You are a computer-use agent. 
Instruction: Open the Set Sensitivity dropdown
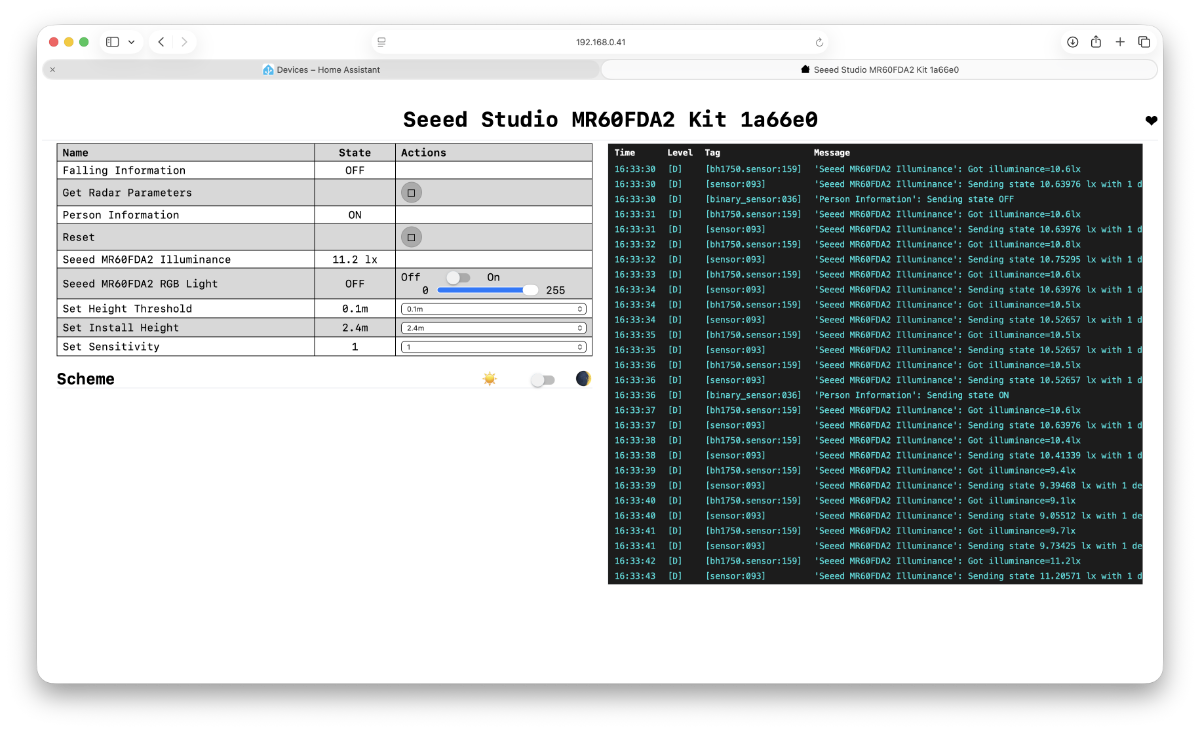tap(493, 347)
